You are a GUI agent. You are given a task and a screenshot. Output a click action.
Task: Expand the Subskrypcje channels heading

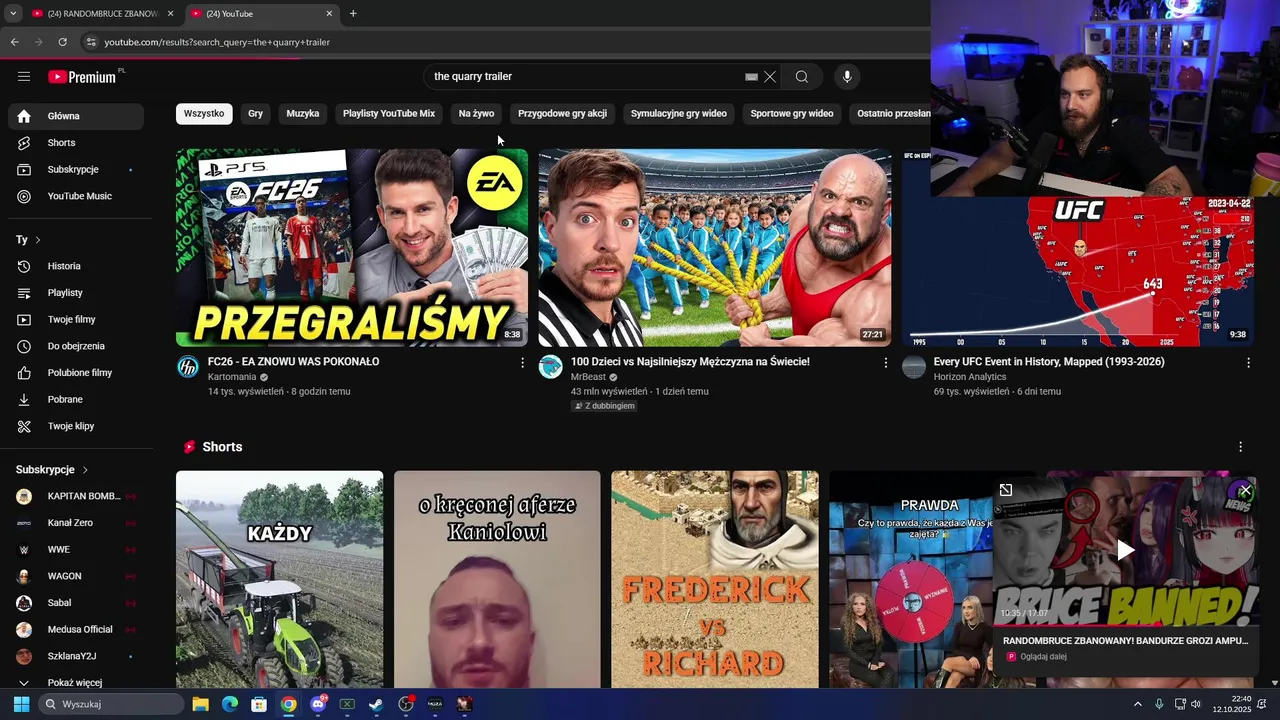pyautogui.click(x=52, y=470)
